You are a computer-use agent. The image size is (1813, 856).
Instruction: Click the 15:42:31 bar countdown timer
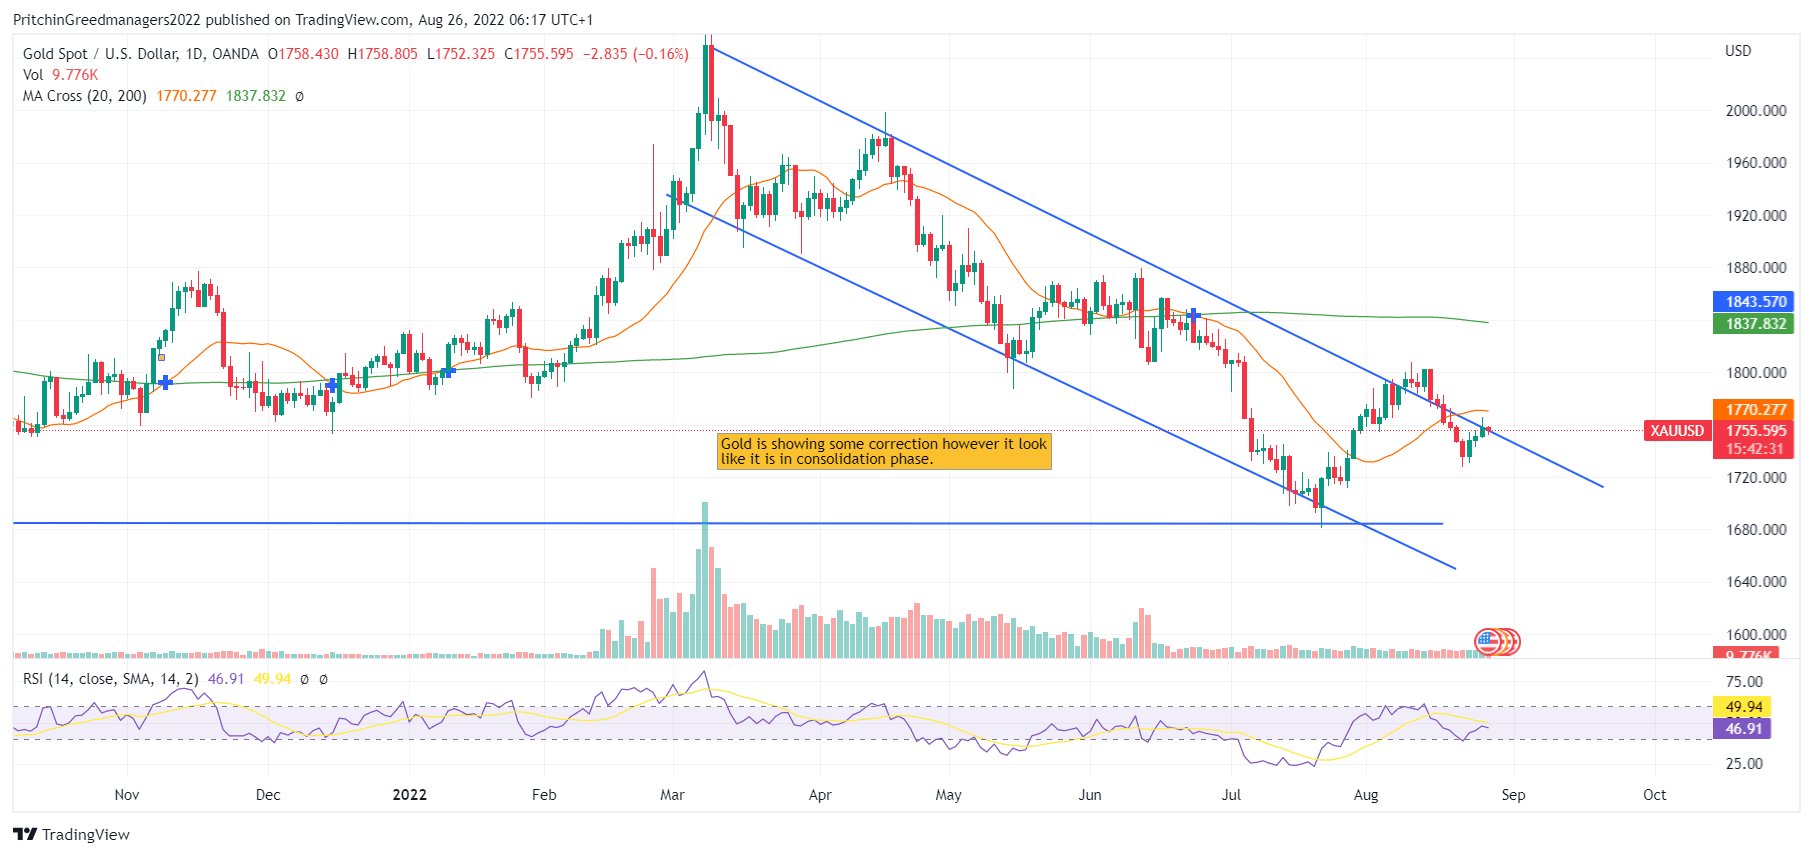coord(1755,449)
